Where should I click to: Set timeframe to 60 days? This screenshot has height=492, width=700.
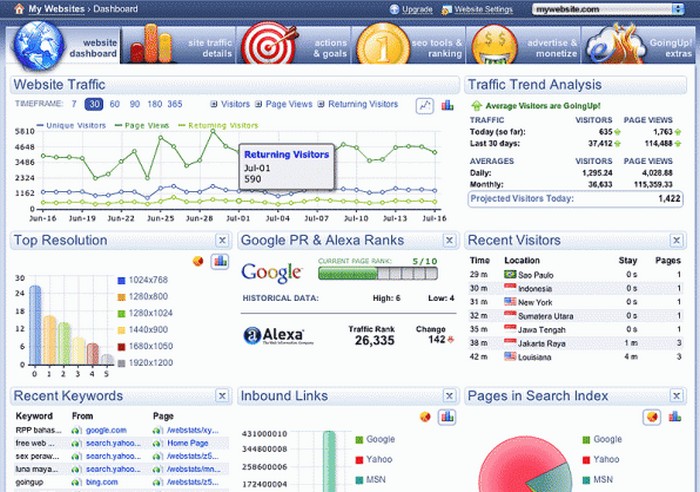point(115,104)
